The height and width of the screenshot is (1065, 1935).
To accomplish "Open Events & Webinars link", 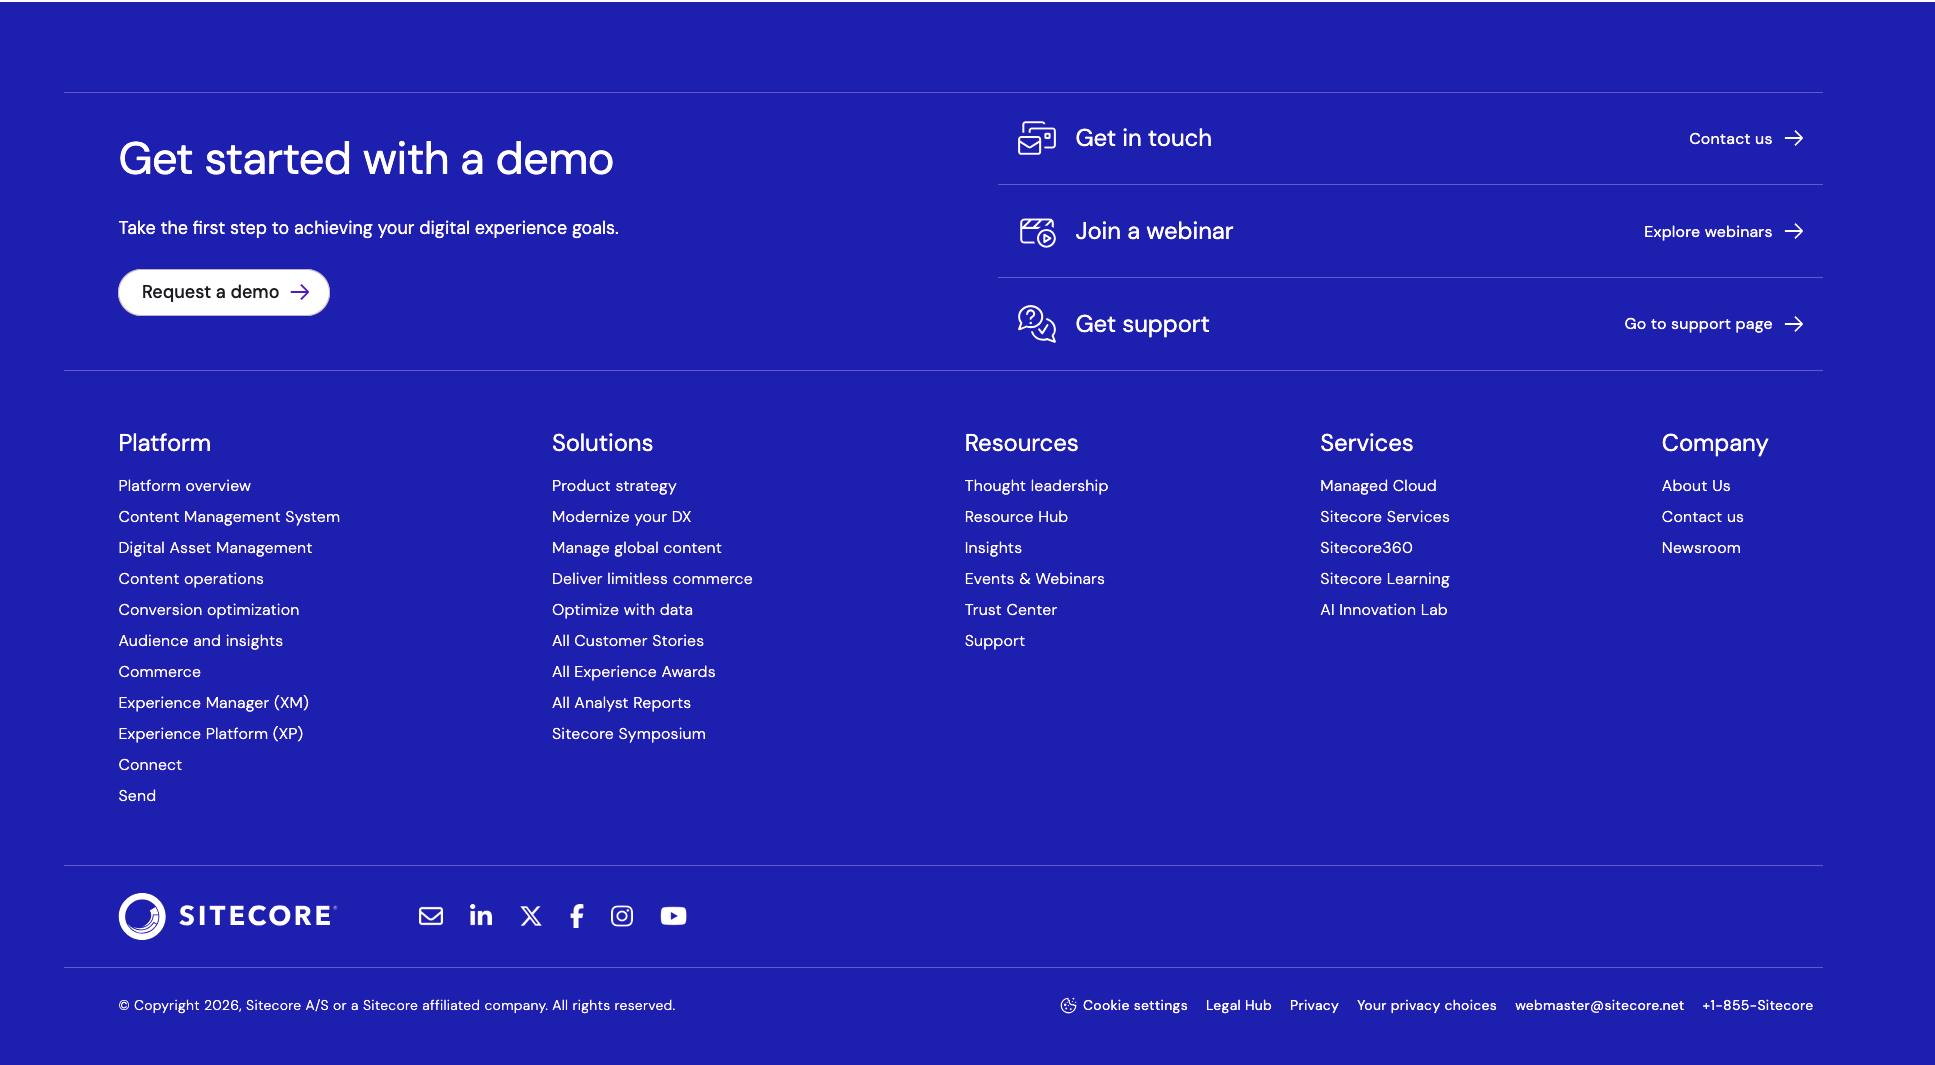I will coord(1034,579).
